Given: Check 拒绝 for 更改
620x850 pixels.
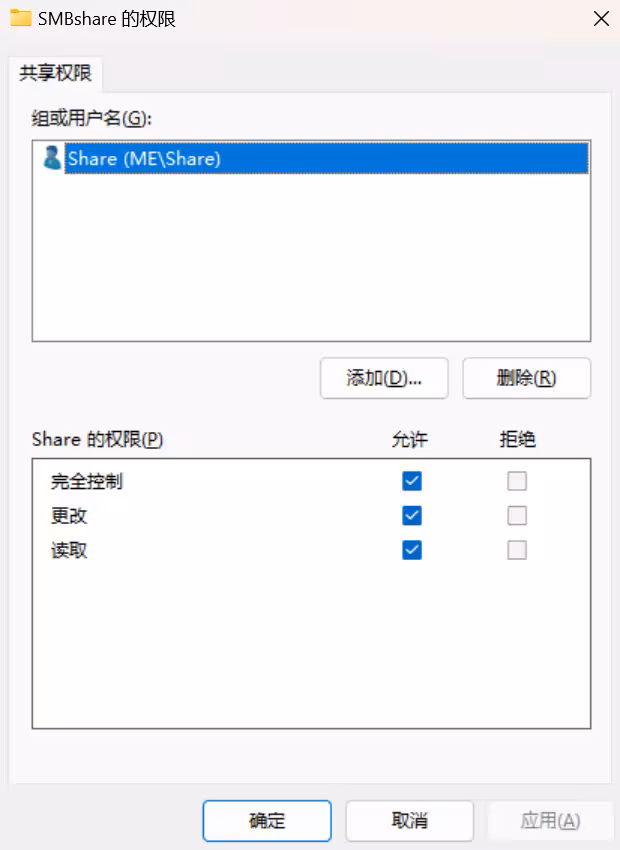Looking at the screenshot, I should [517, 516].
